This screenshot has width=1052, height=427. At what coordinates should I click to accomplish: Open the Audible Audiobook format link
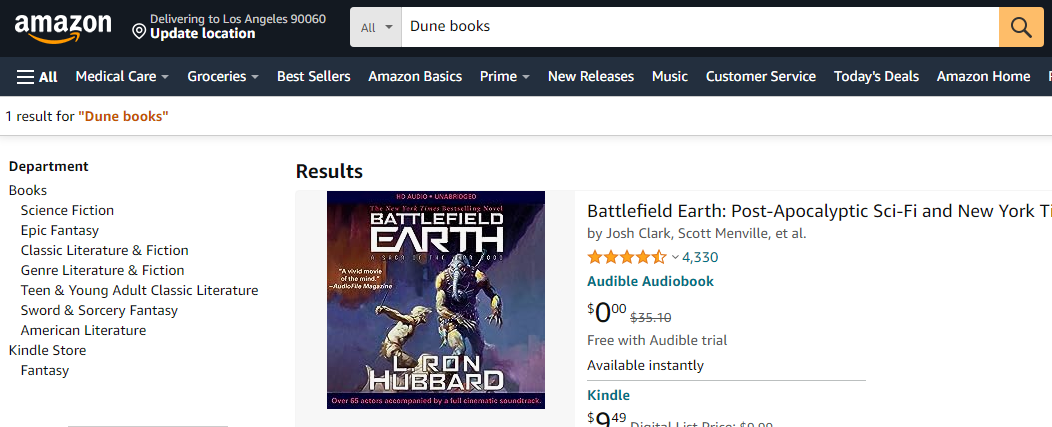650,281
